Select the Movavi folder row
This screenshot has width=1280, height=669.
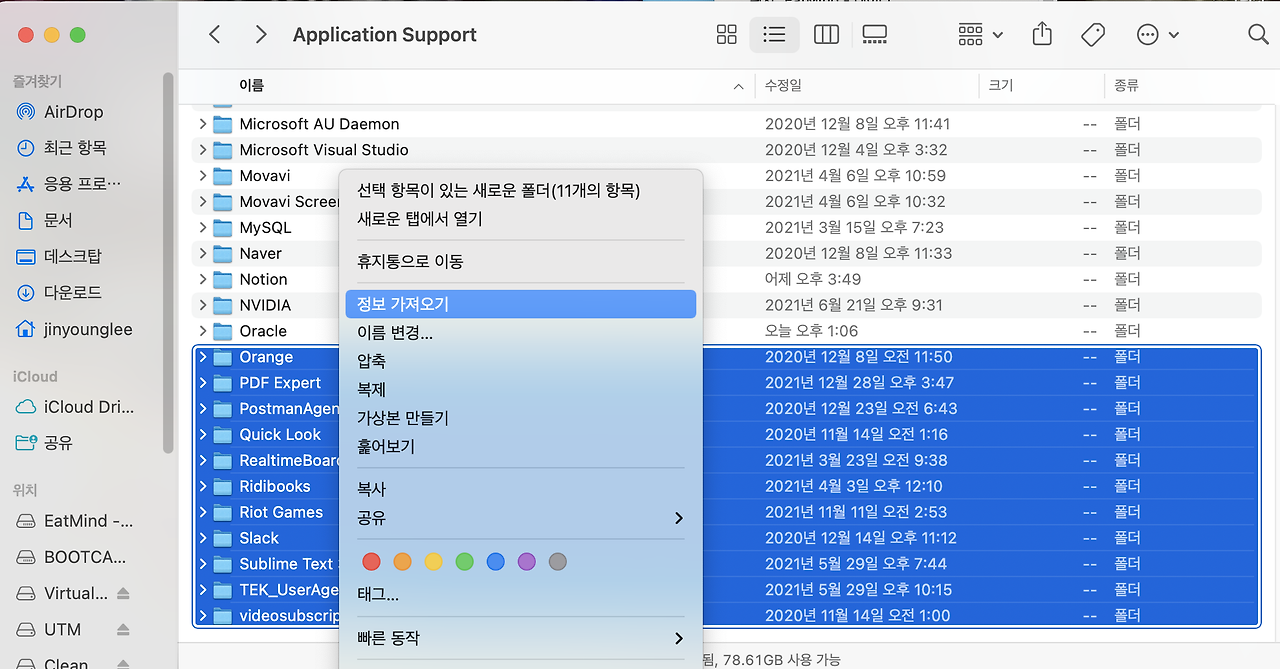[x=727, y=176]
